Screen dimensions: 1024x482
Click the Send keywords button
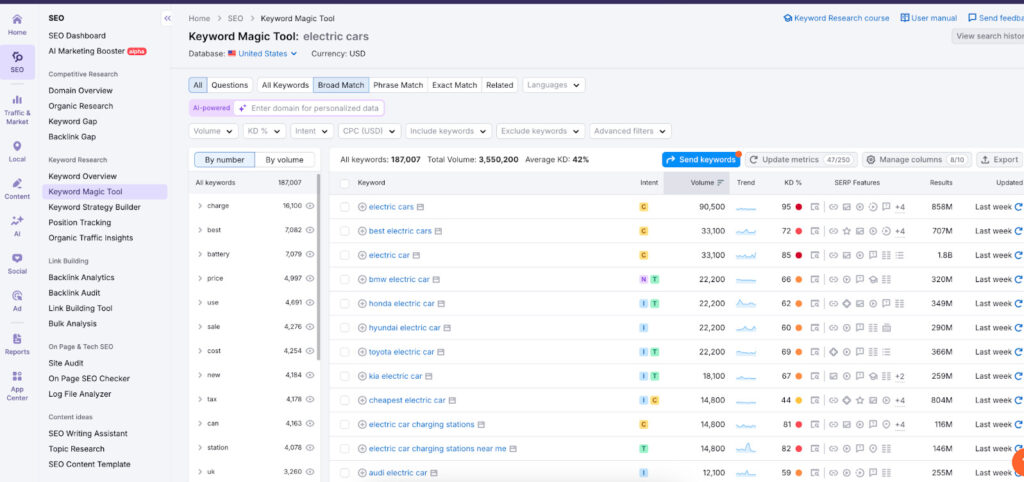point(701,160)
